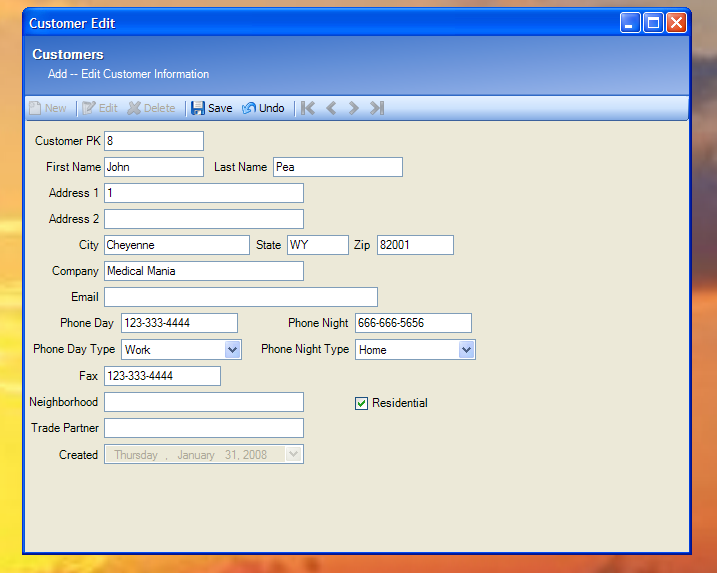This screenshot has width=717, height=573.
Task: Click the Undo toolbar icon
Action: 249,108
